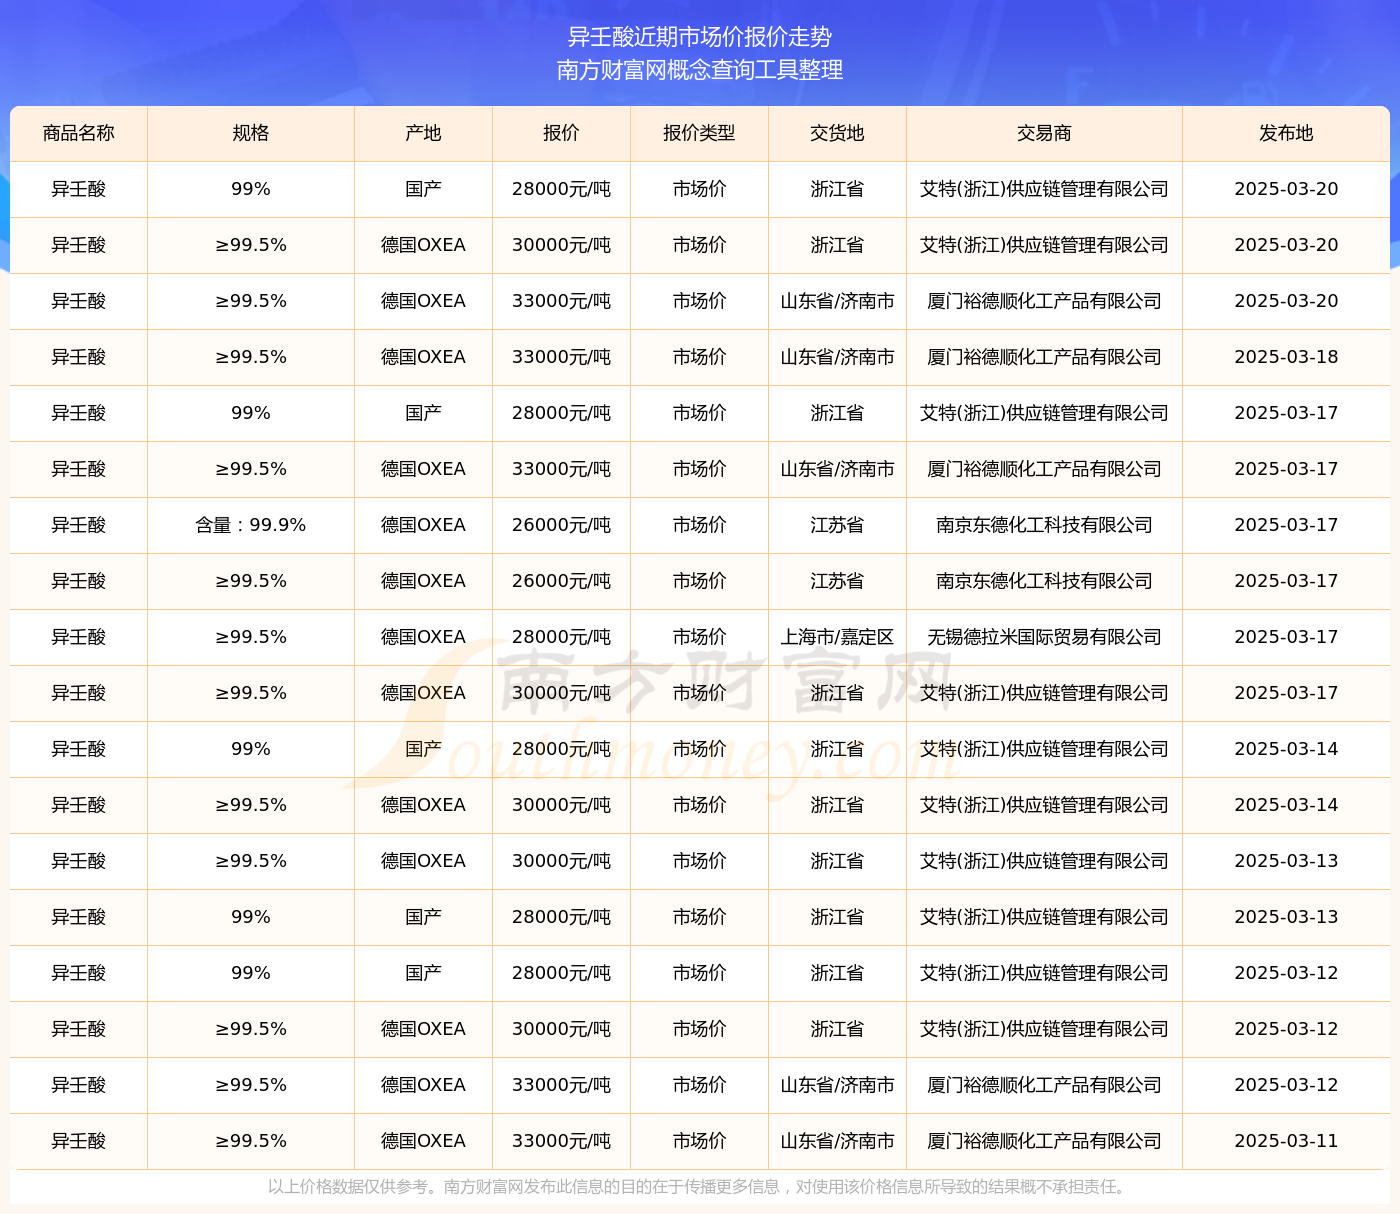Click 山东省/济南市 in the 2025-03-12 row

(837, 1085)
